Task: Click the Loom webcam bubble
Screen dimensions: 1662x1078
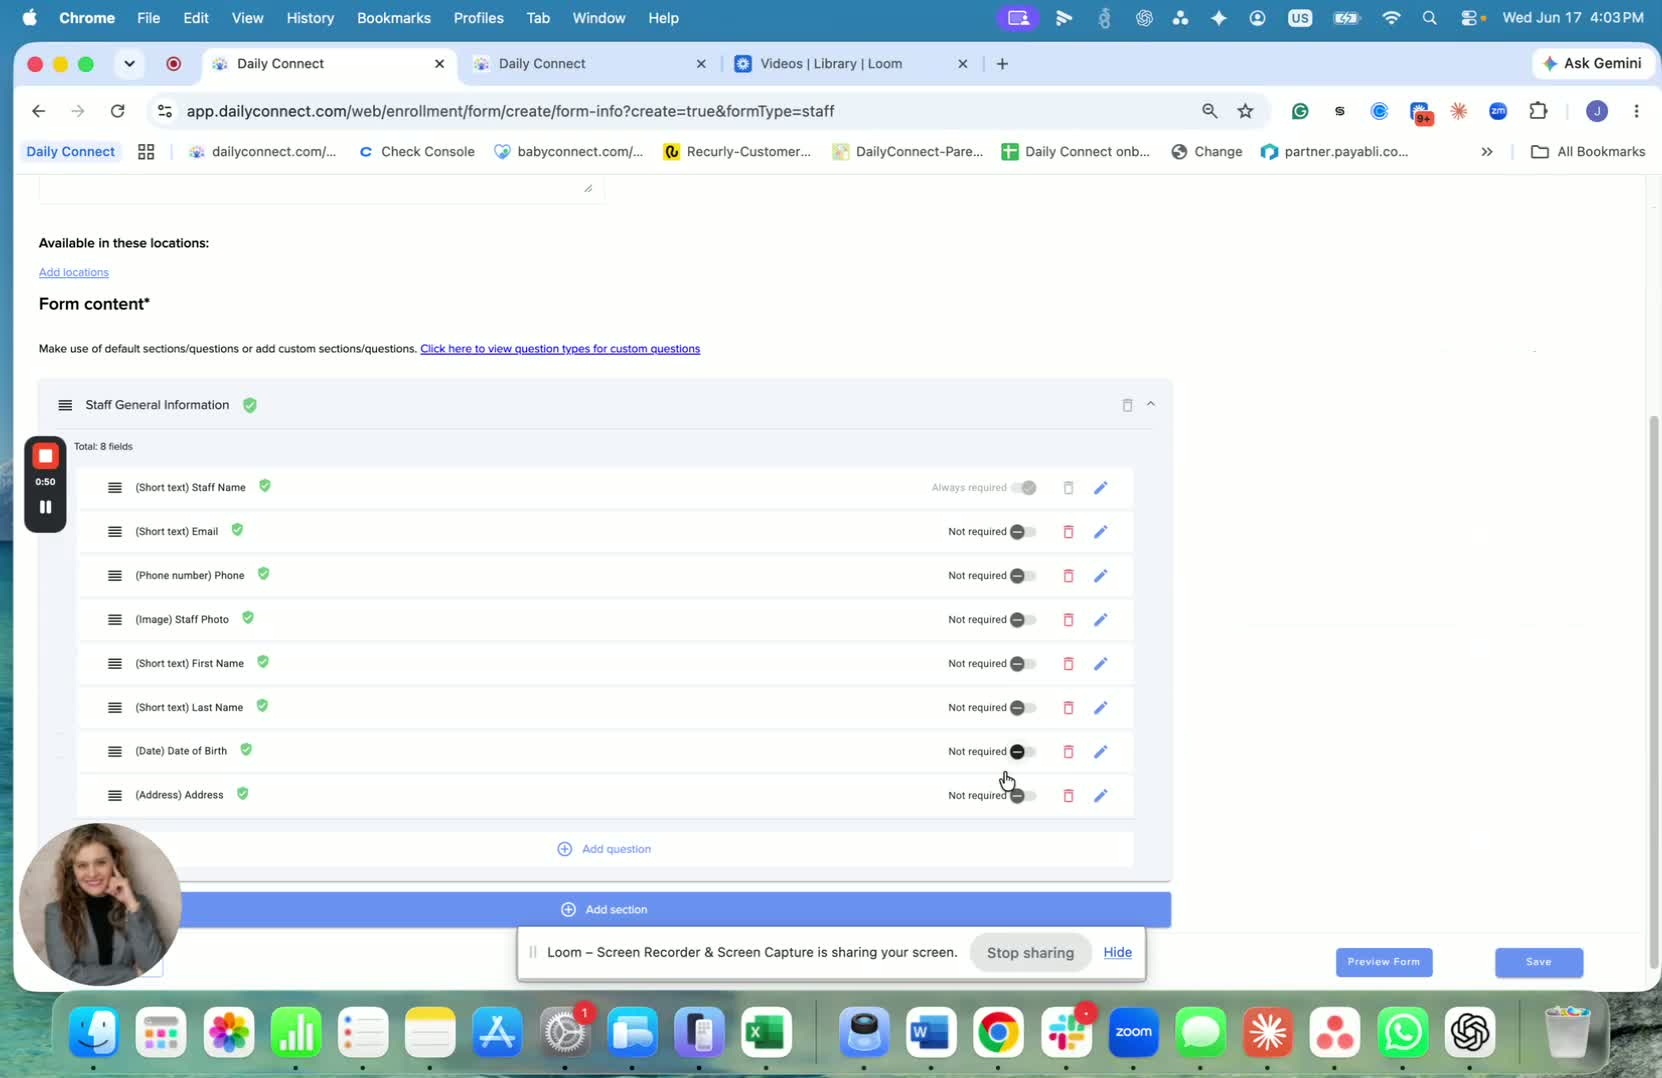Action: click(100, 904)
